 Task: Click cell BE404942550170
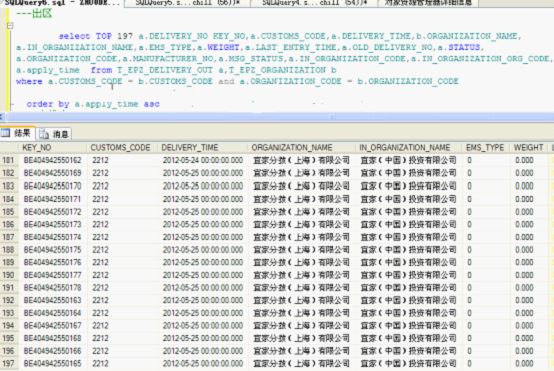(x=52, y=186)
